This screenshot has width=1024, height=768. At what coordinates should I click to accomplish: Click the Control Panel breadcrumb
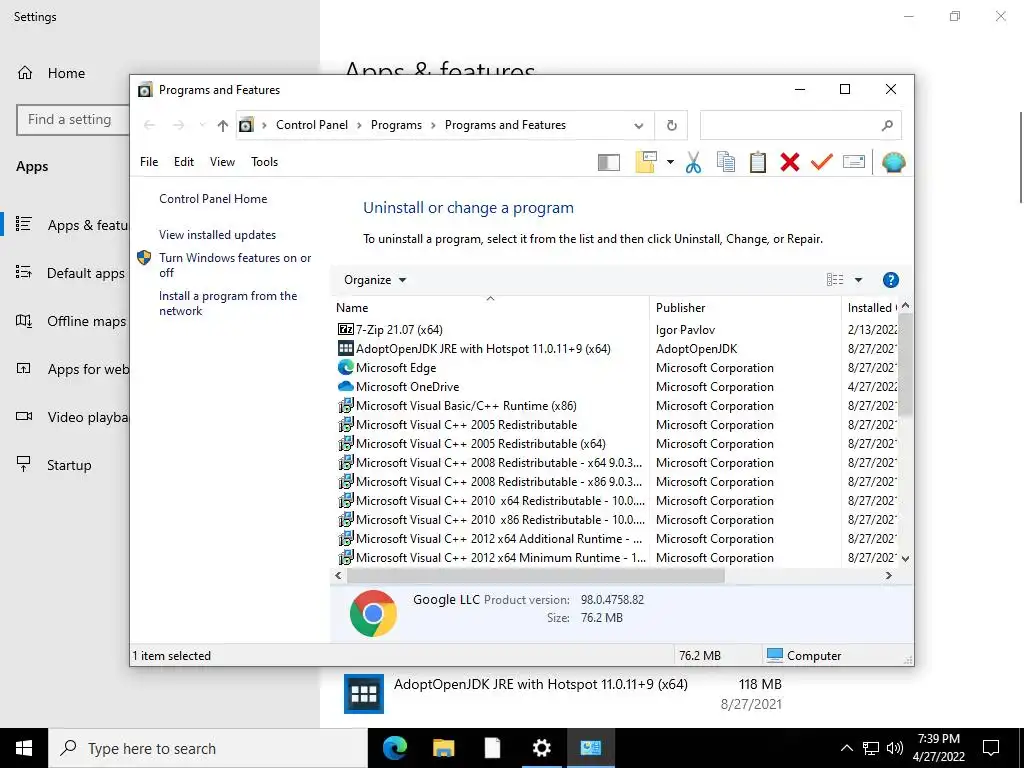312,125
